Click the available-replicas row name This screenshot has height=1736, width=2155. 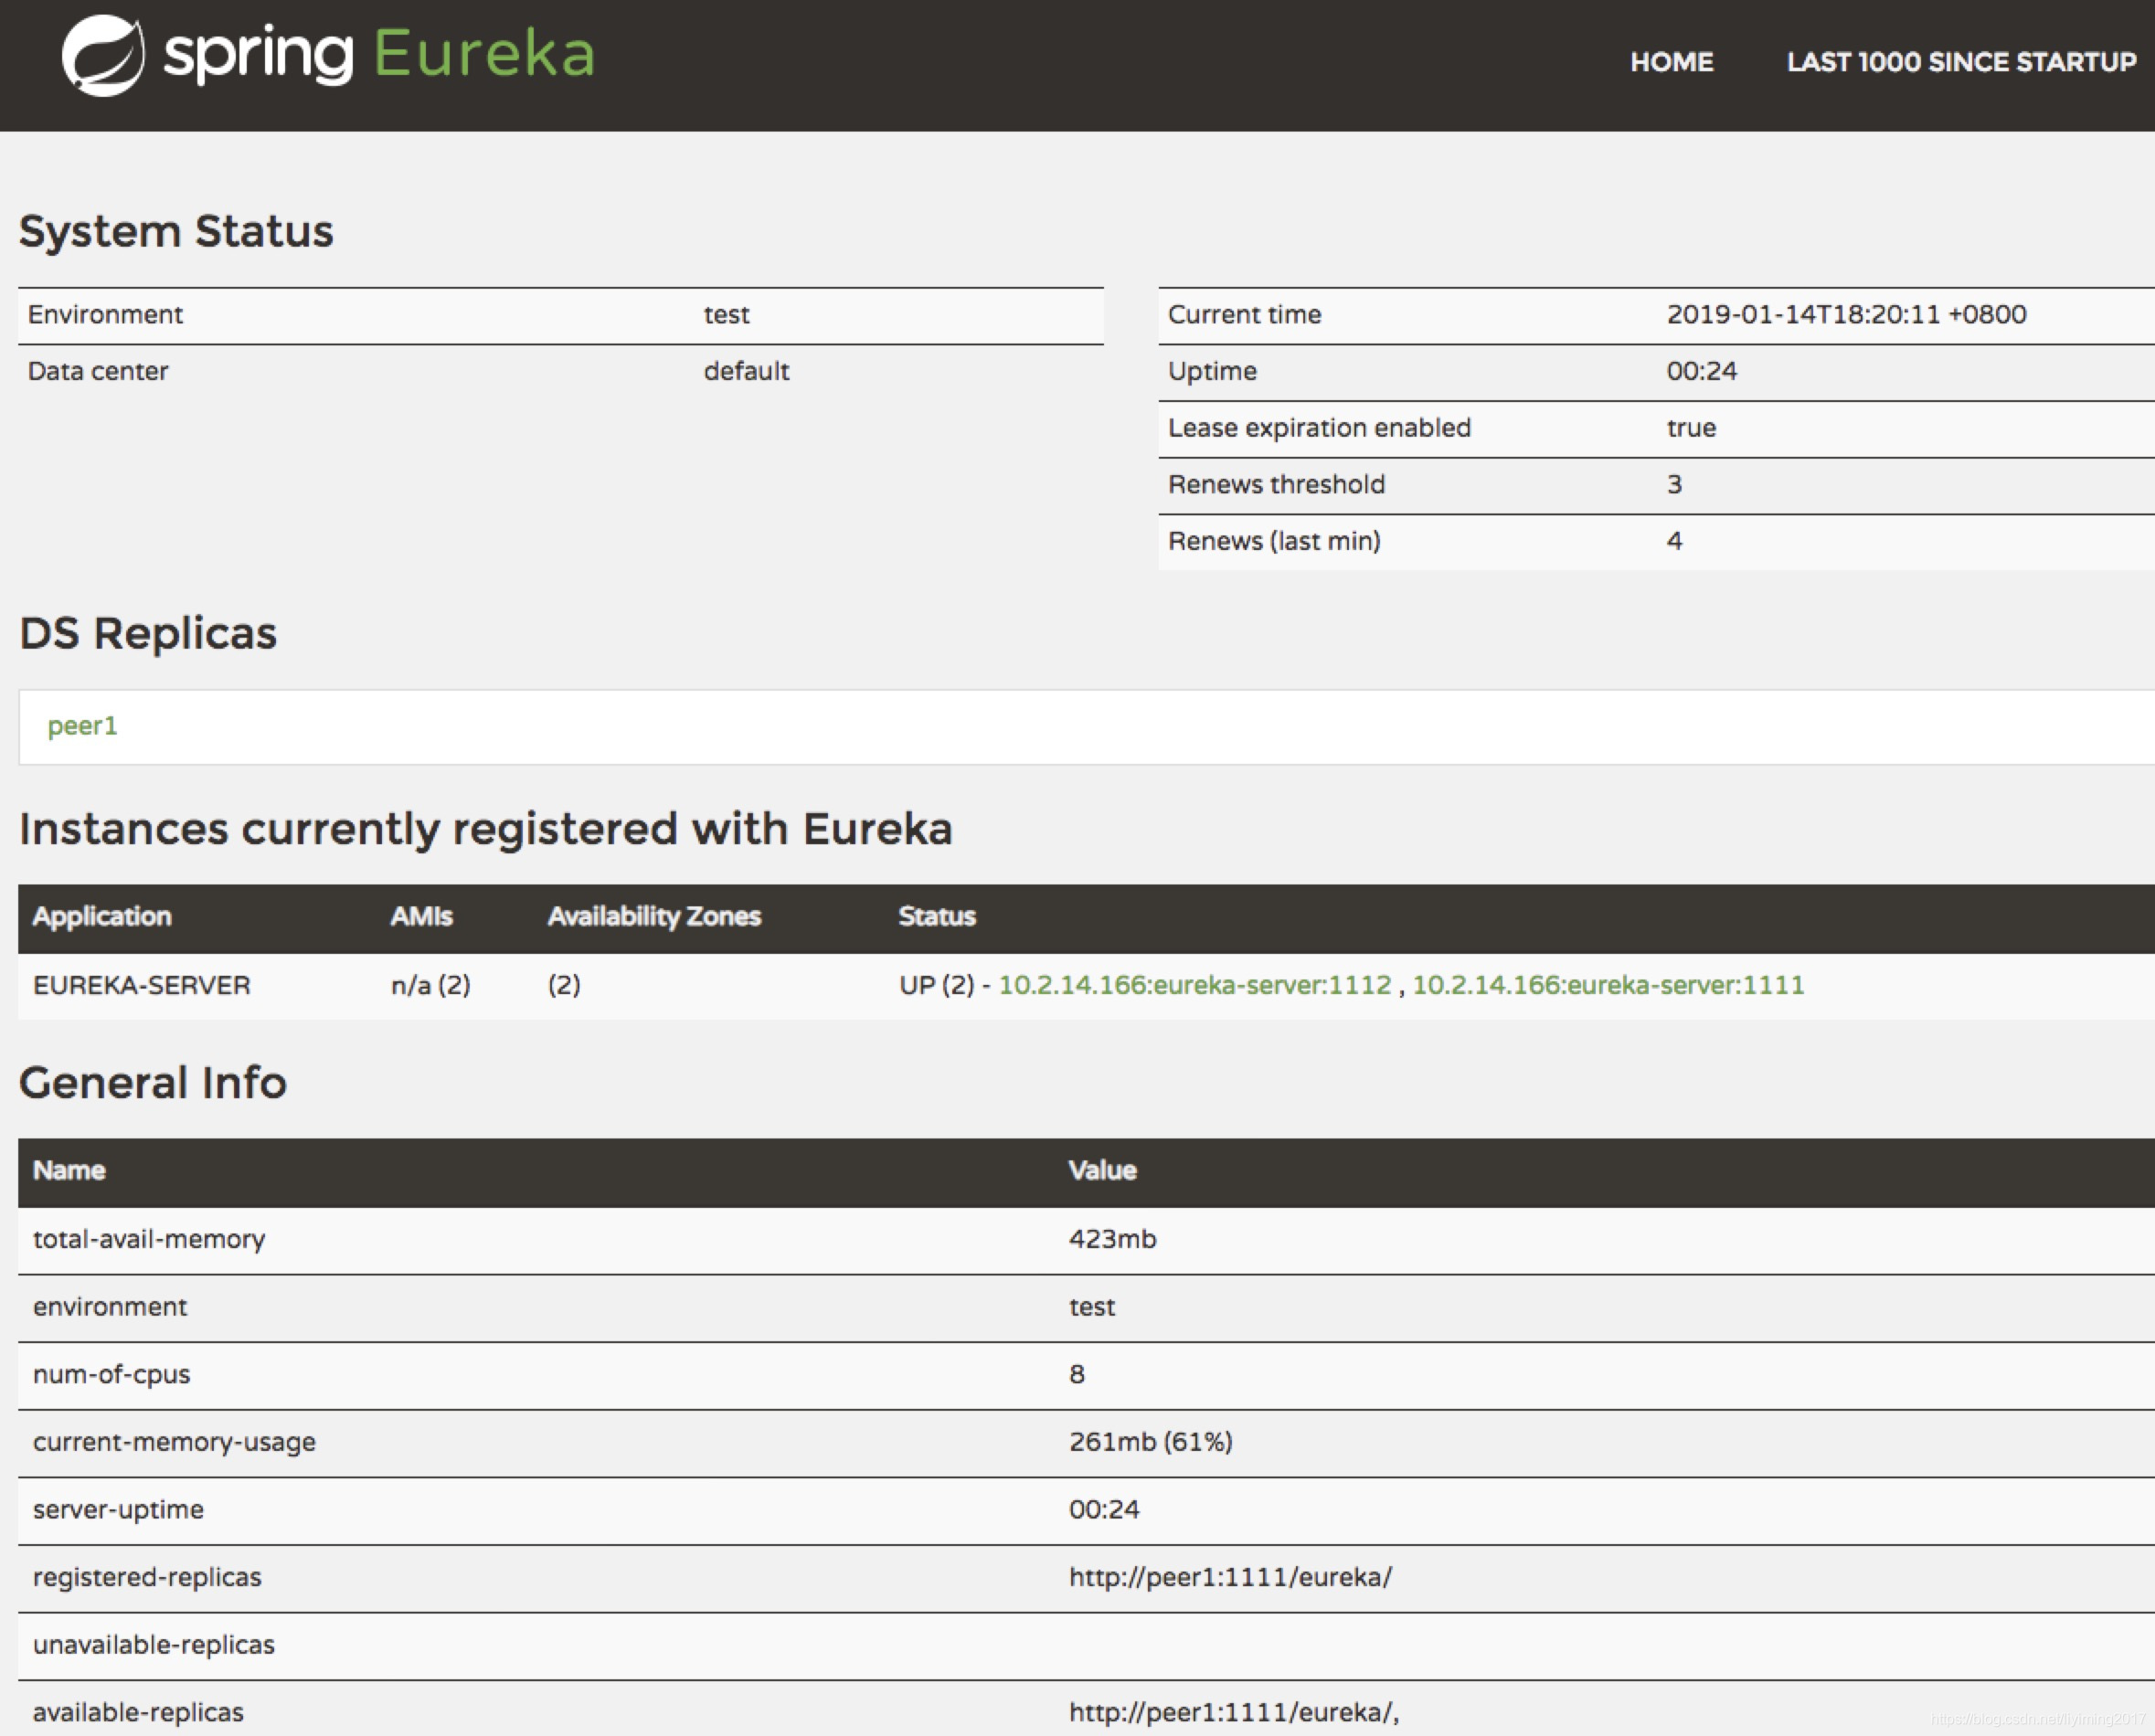coord(138,1712)
